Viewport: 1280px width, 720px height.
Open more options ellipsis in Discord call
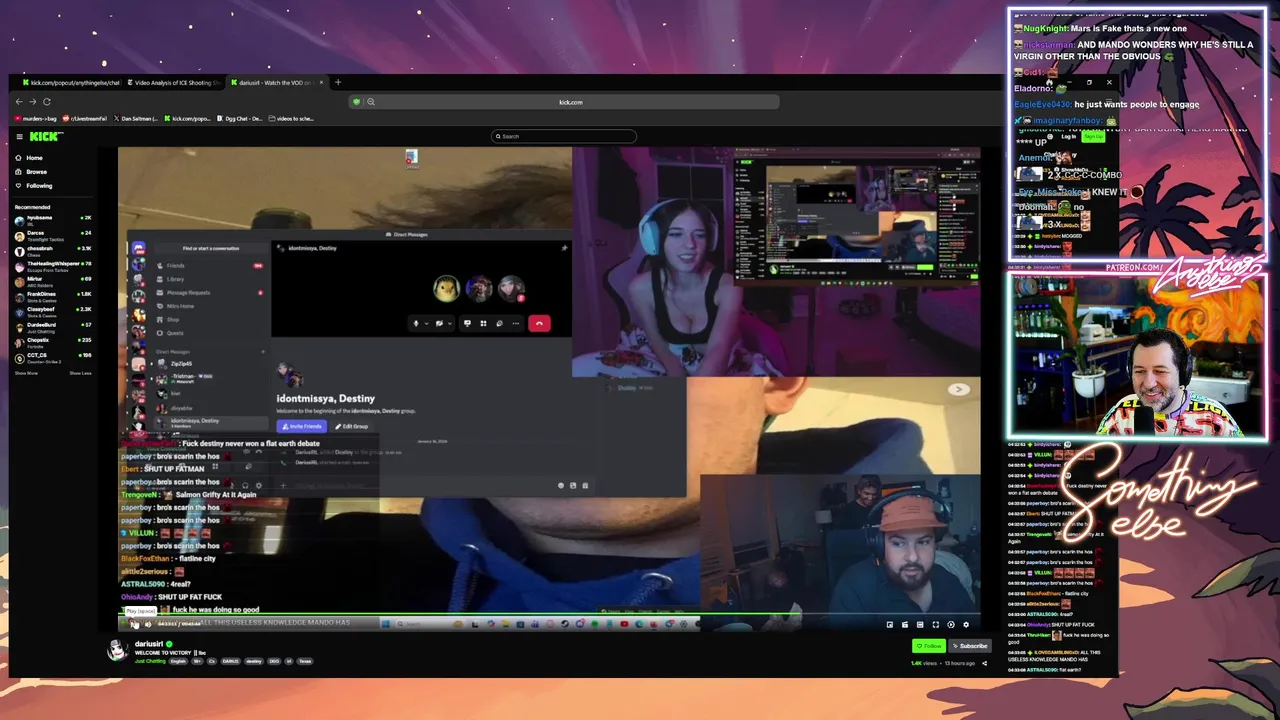pyautogui.click(x=516, y=323)
